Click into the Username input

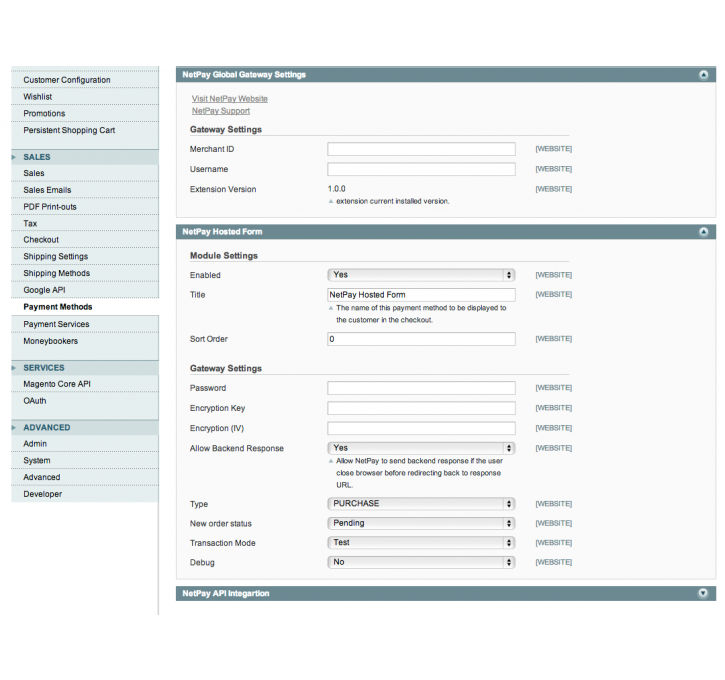[421, 169]
